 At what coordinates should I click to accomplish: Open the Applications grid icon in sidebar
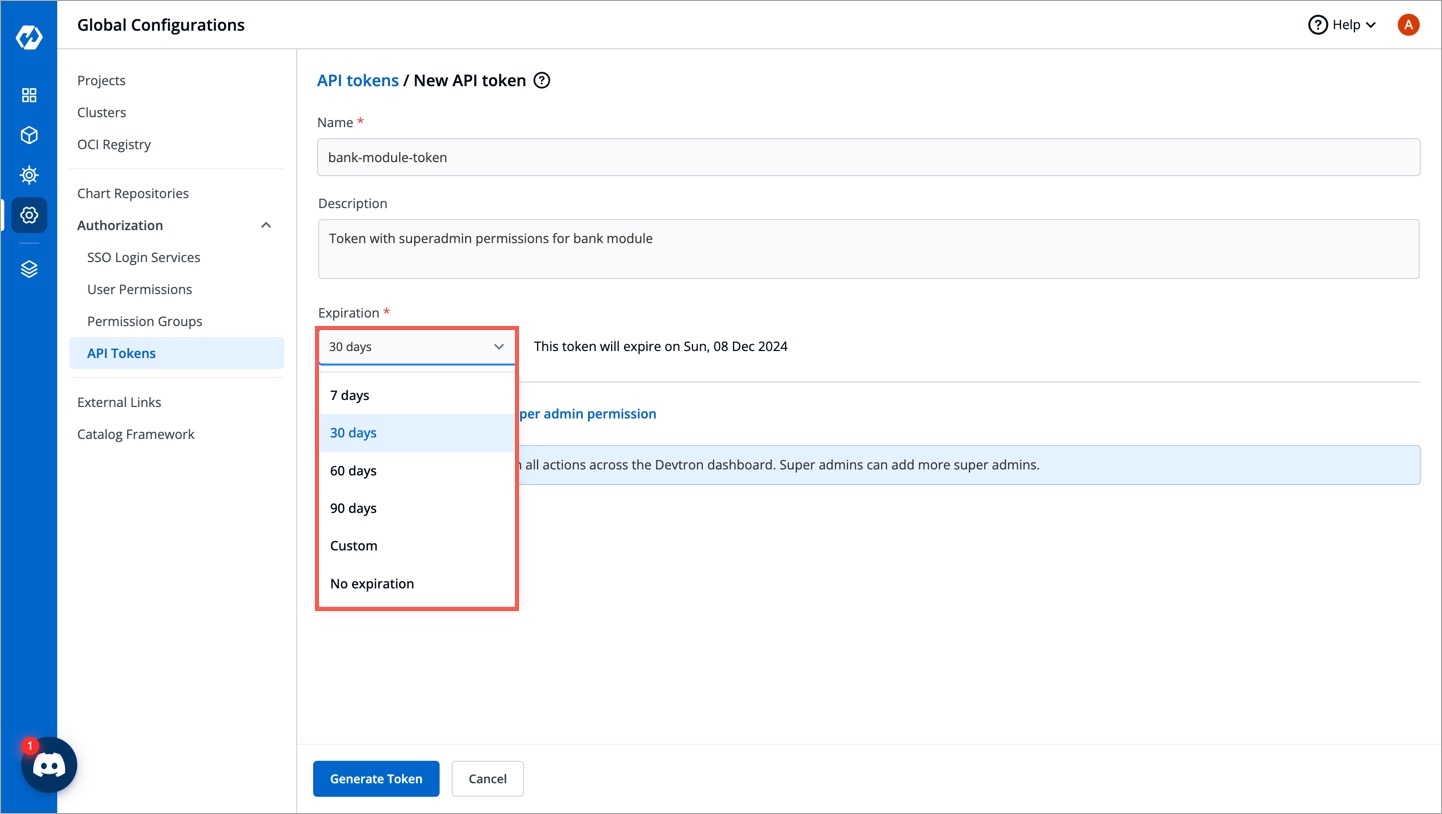(29, 95)
